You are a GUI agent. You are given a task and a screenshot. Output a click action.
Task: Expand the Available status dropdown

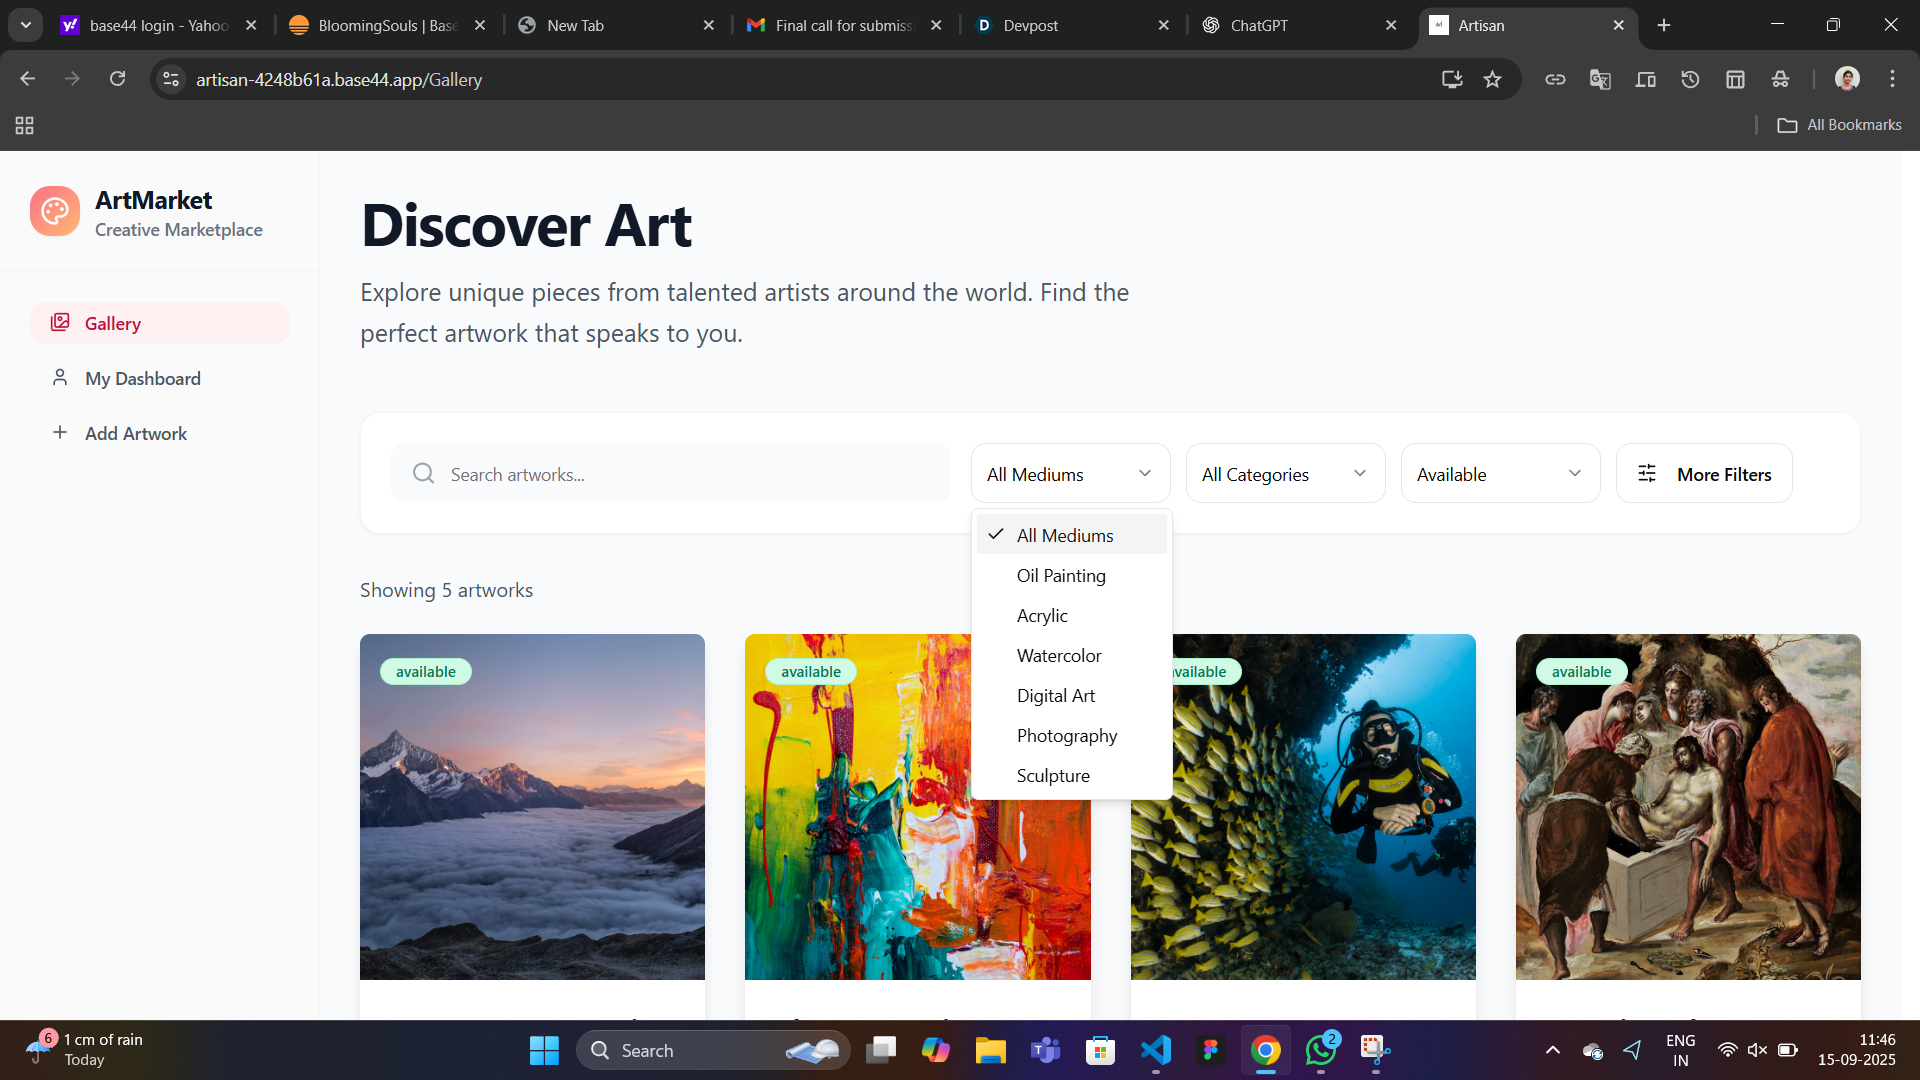(x=1499, y=474)
